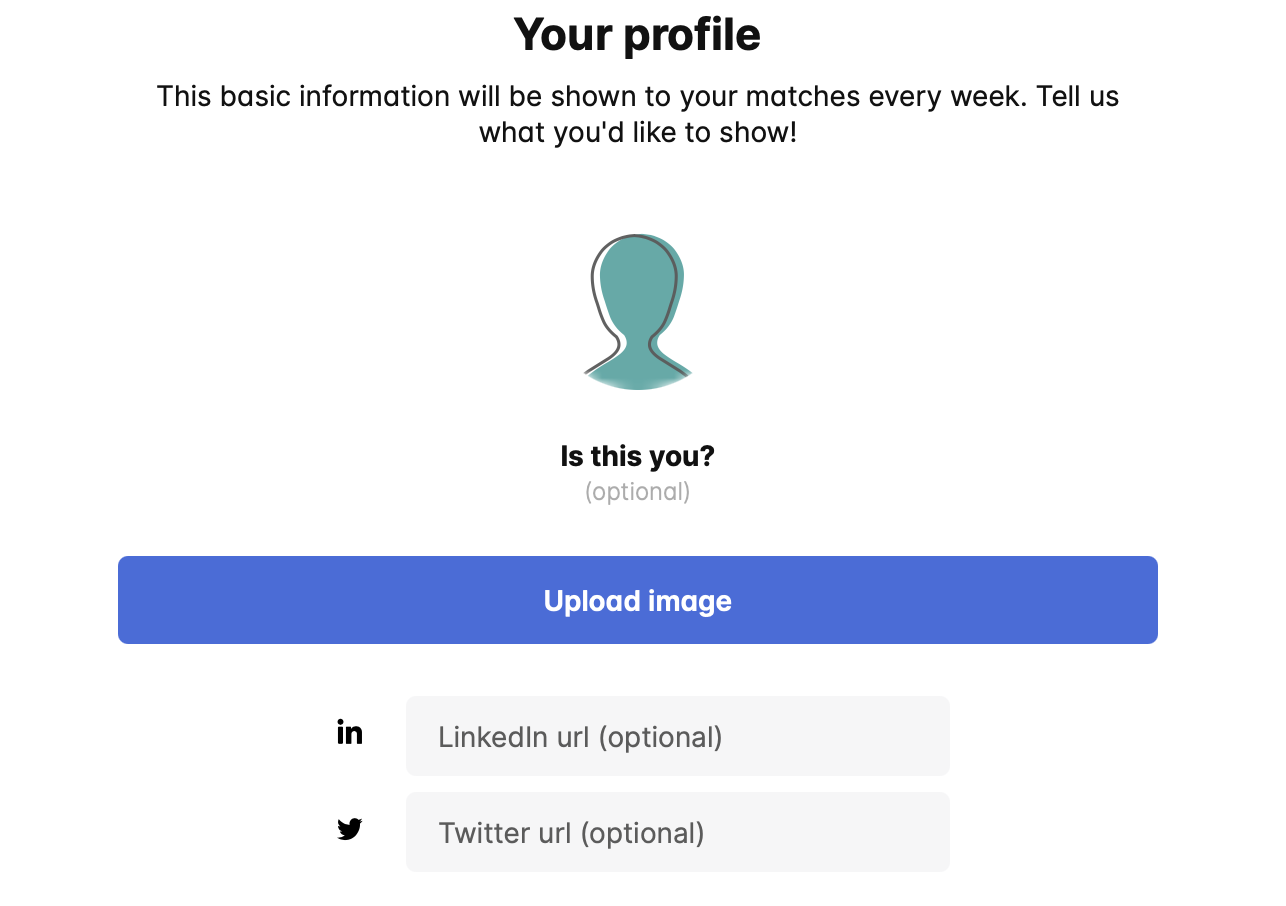Focus the Twitter url input field
This screenshot has height=906, width=1286.
pyautogui.click(x=677, y=832)
